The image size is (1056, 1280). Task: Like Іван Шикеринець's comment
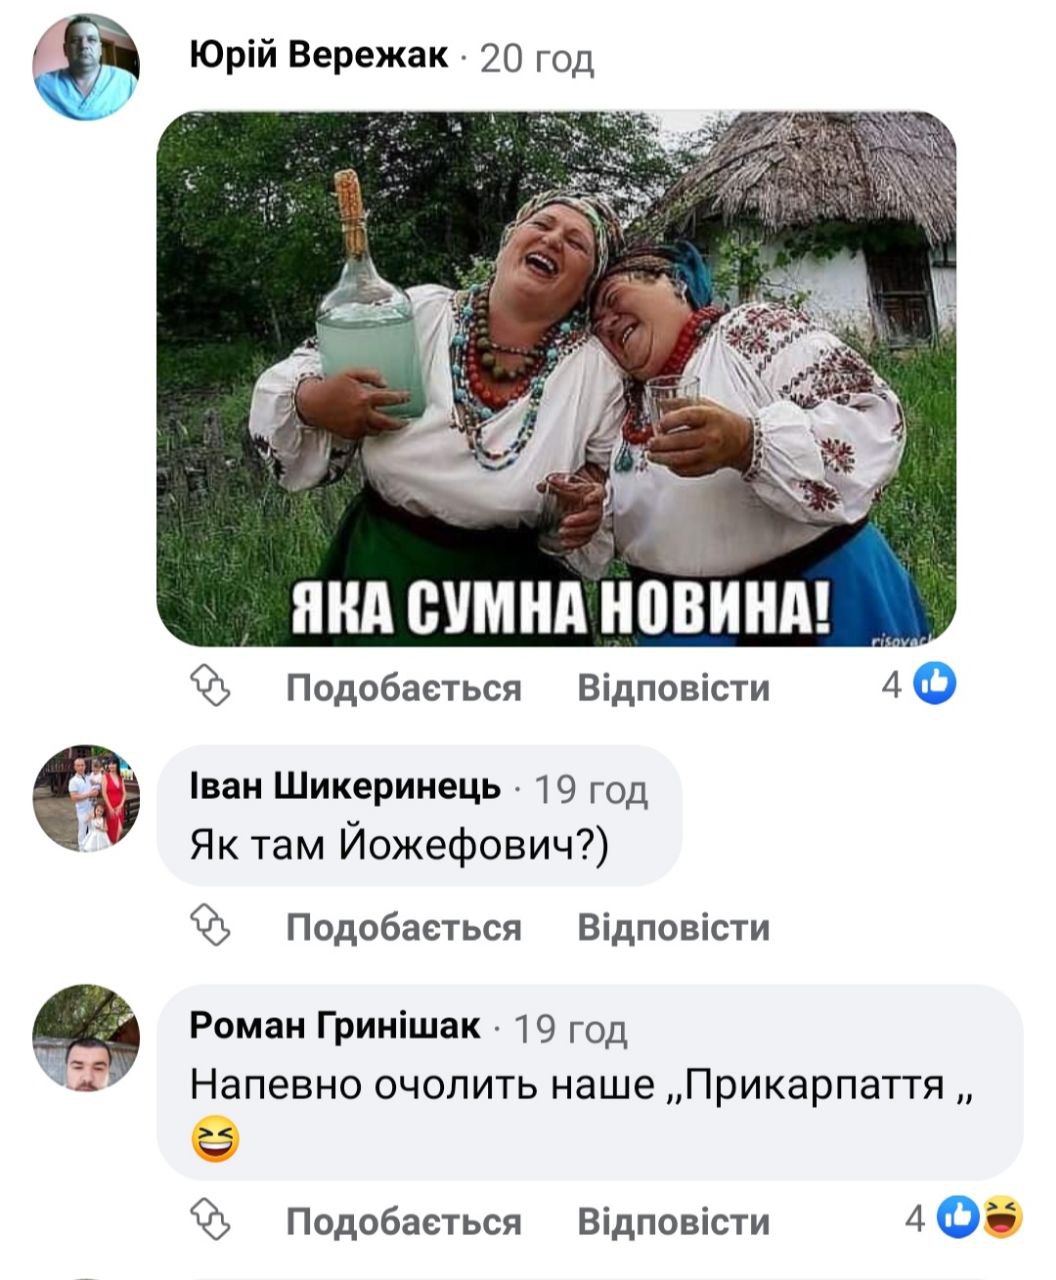tap(404, 927)
